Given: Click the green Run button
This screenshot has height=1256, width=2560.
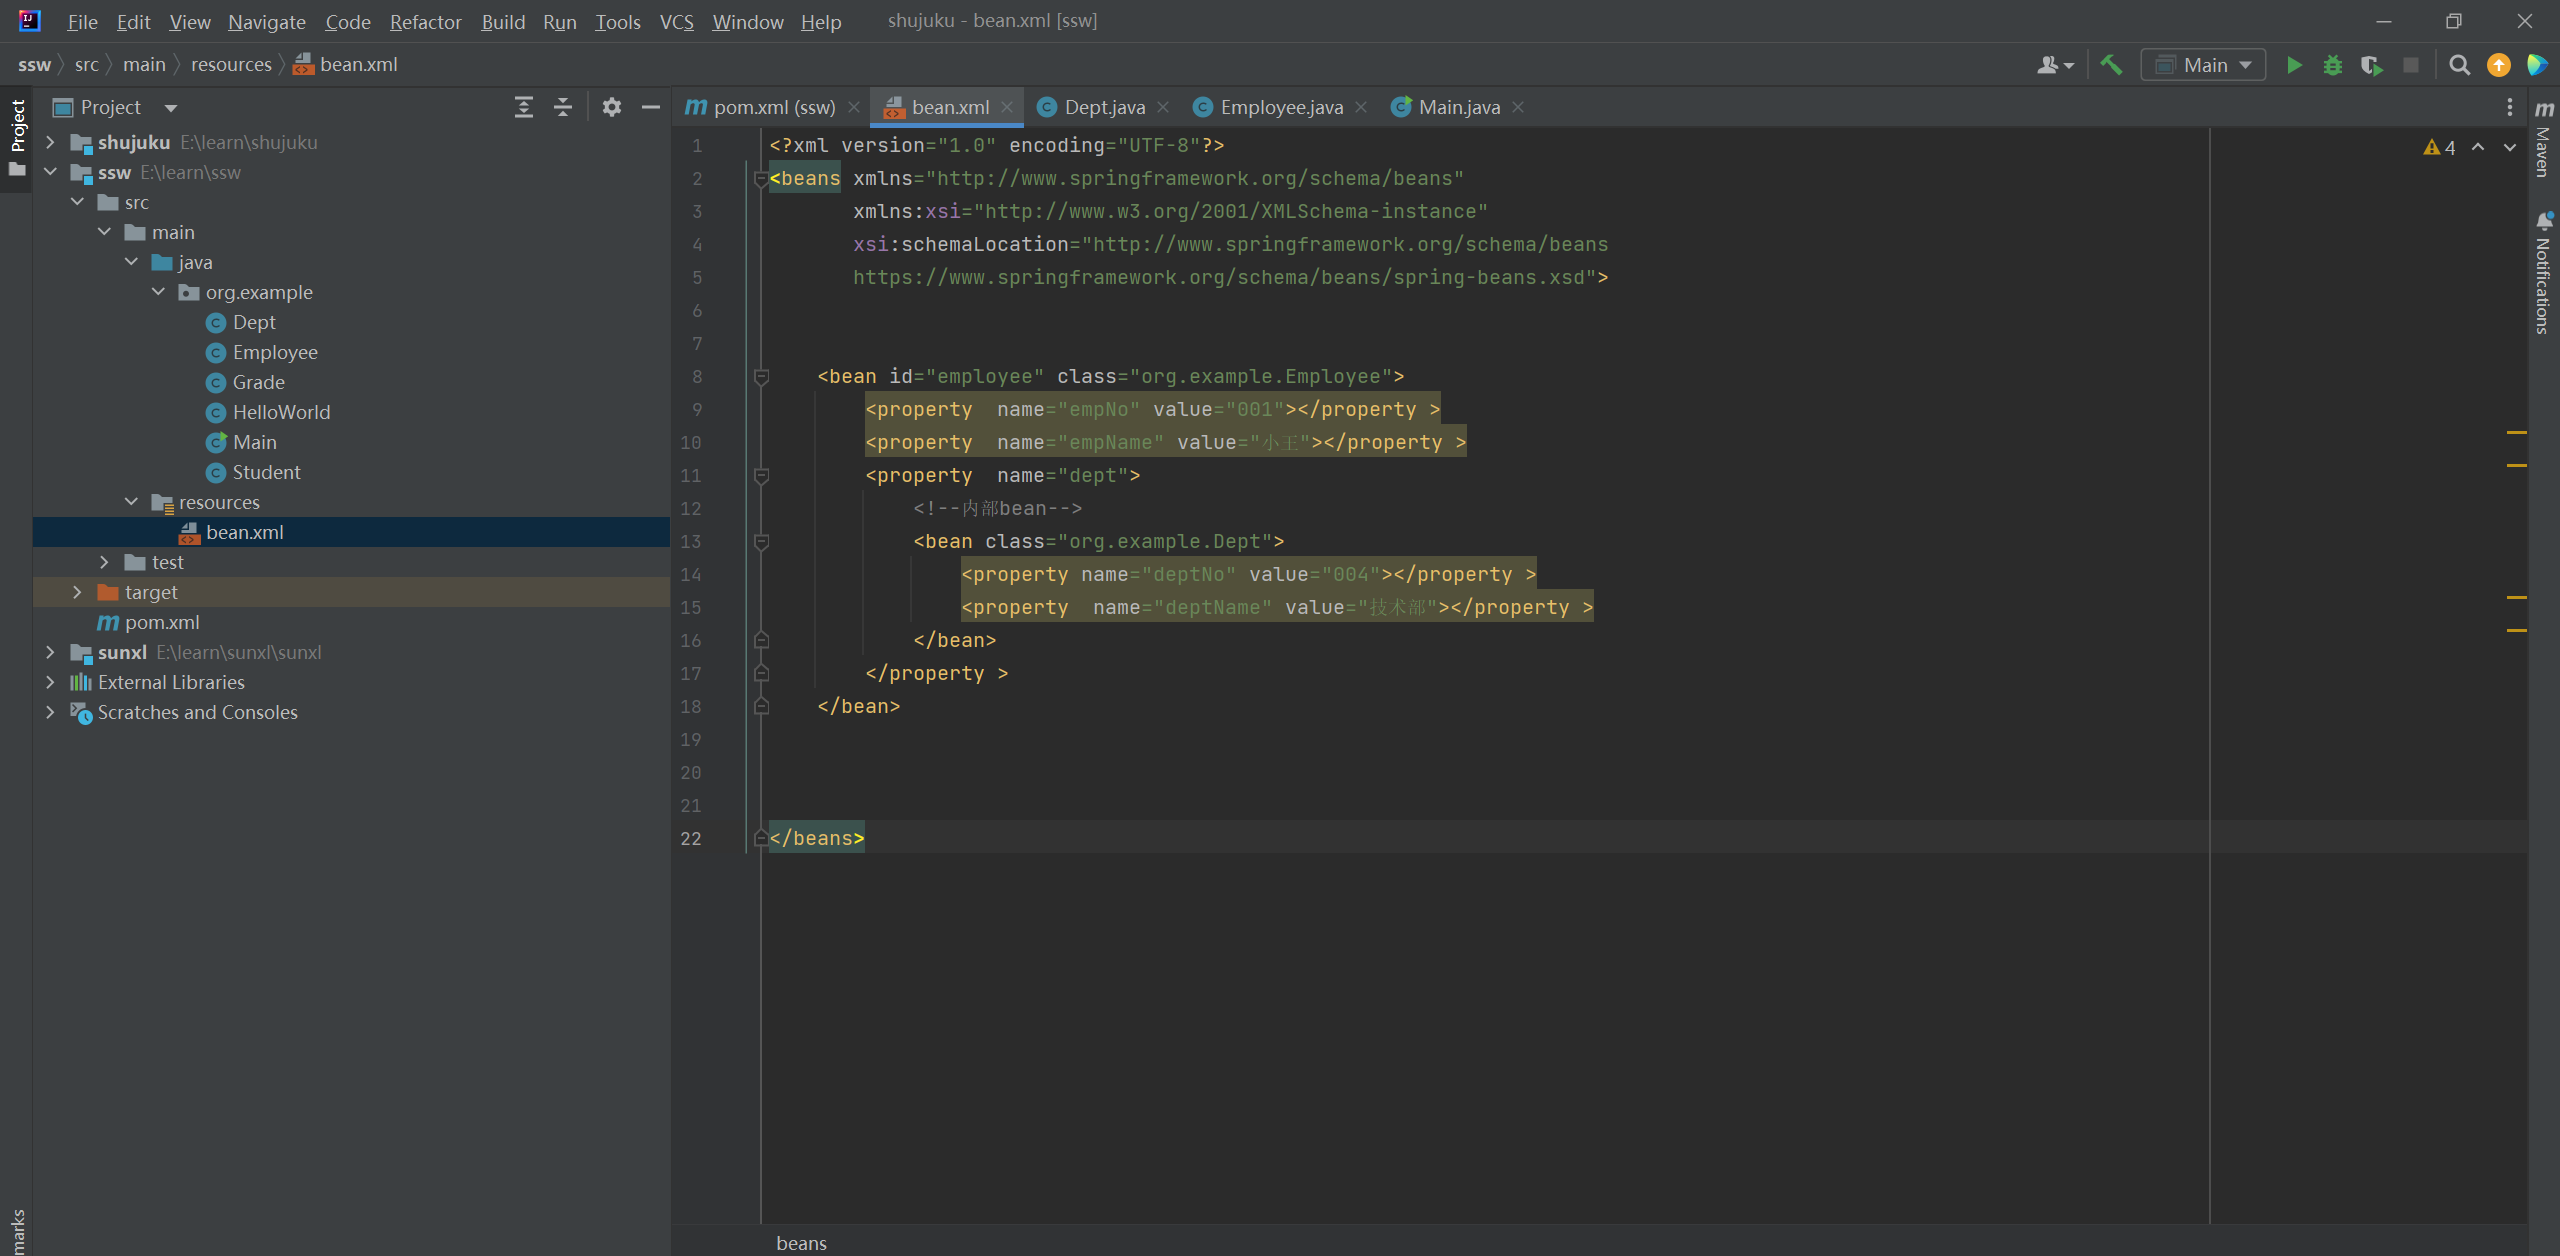Looking at the screenshot, I should tap(2294, 65).
